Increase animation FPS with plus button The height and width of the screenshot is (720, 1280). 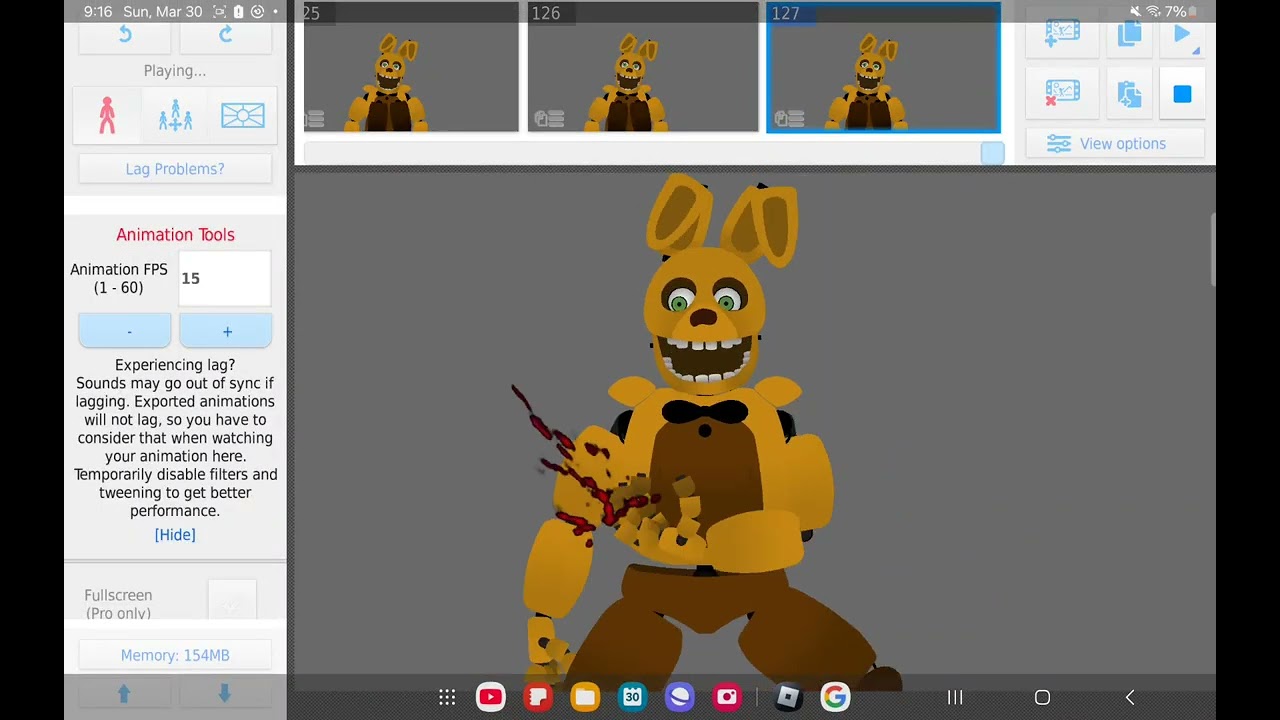tap(226, 331)
